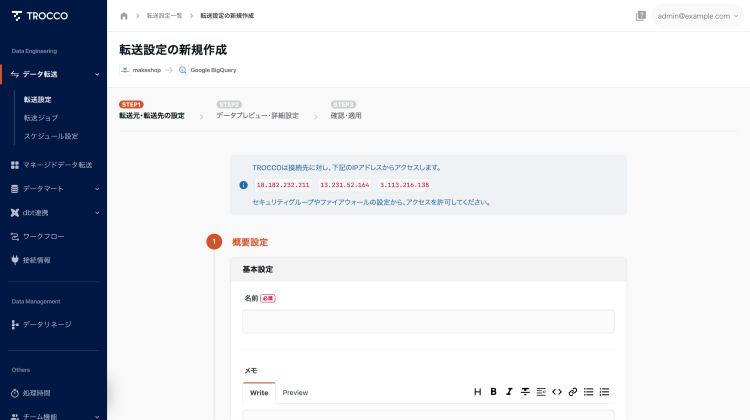Click the 転送設定一覧 breadcrumb link
750x420 pixels.
click(164, 16)
